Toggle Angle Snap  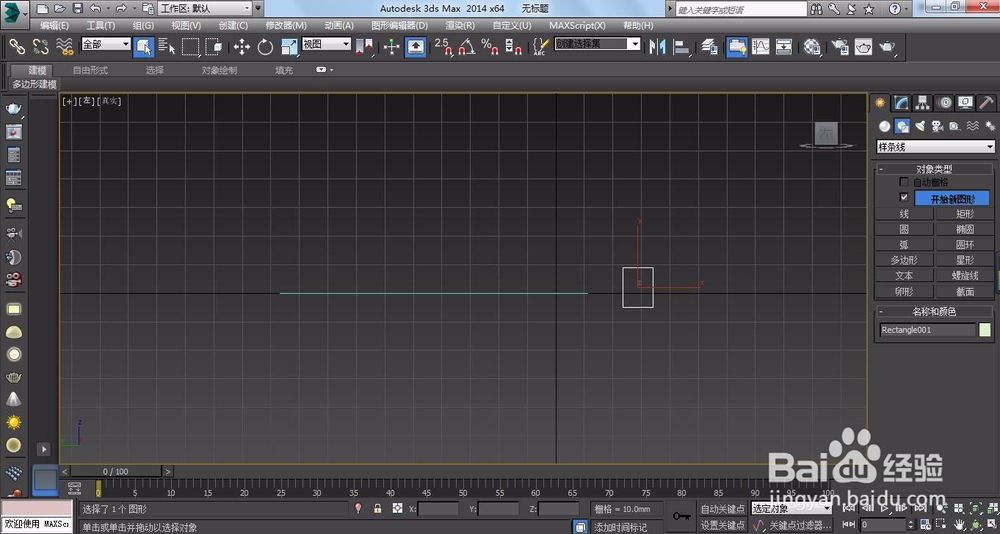pos(467,47)
